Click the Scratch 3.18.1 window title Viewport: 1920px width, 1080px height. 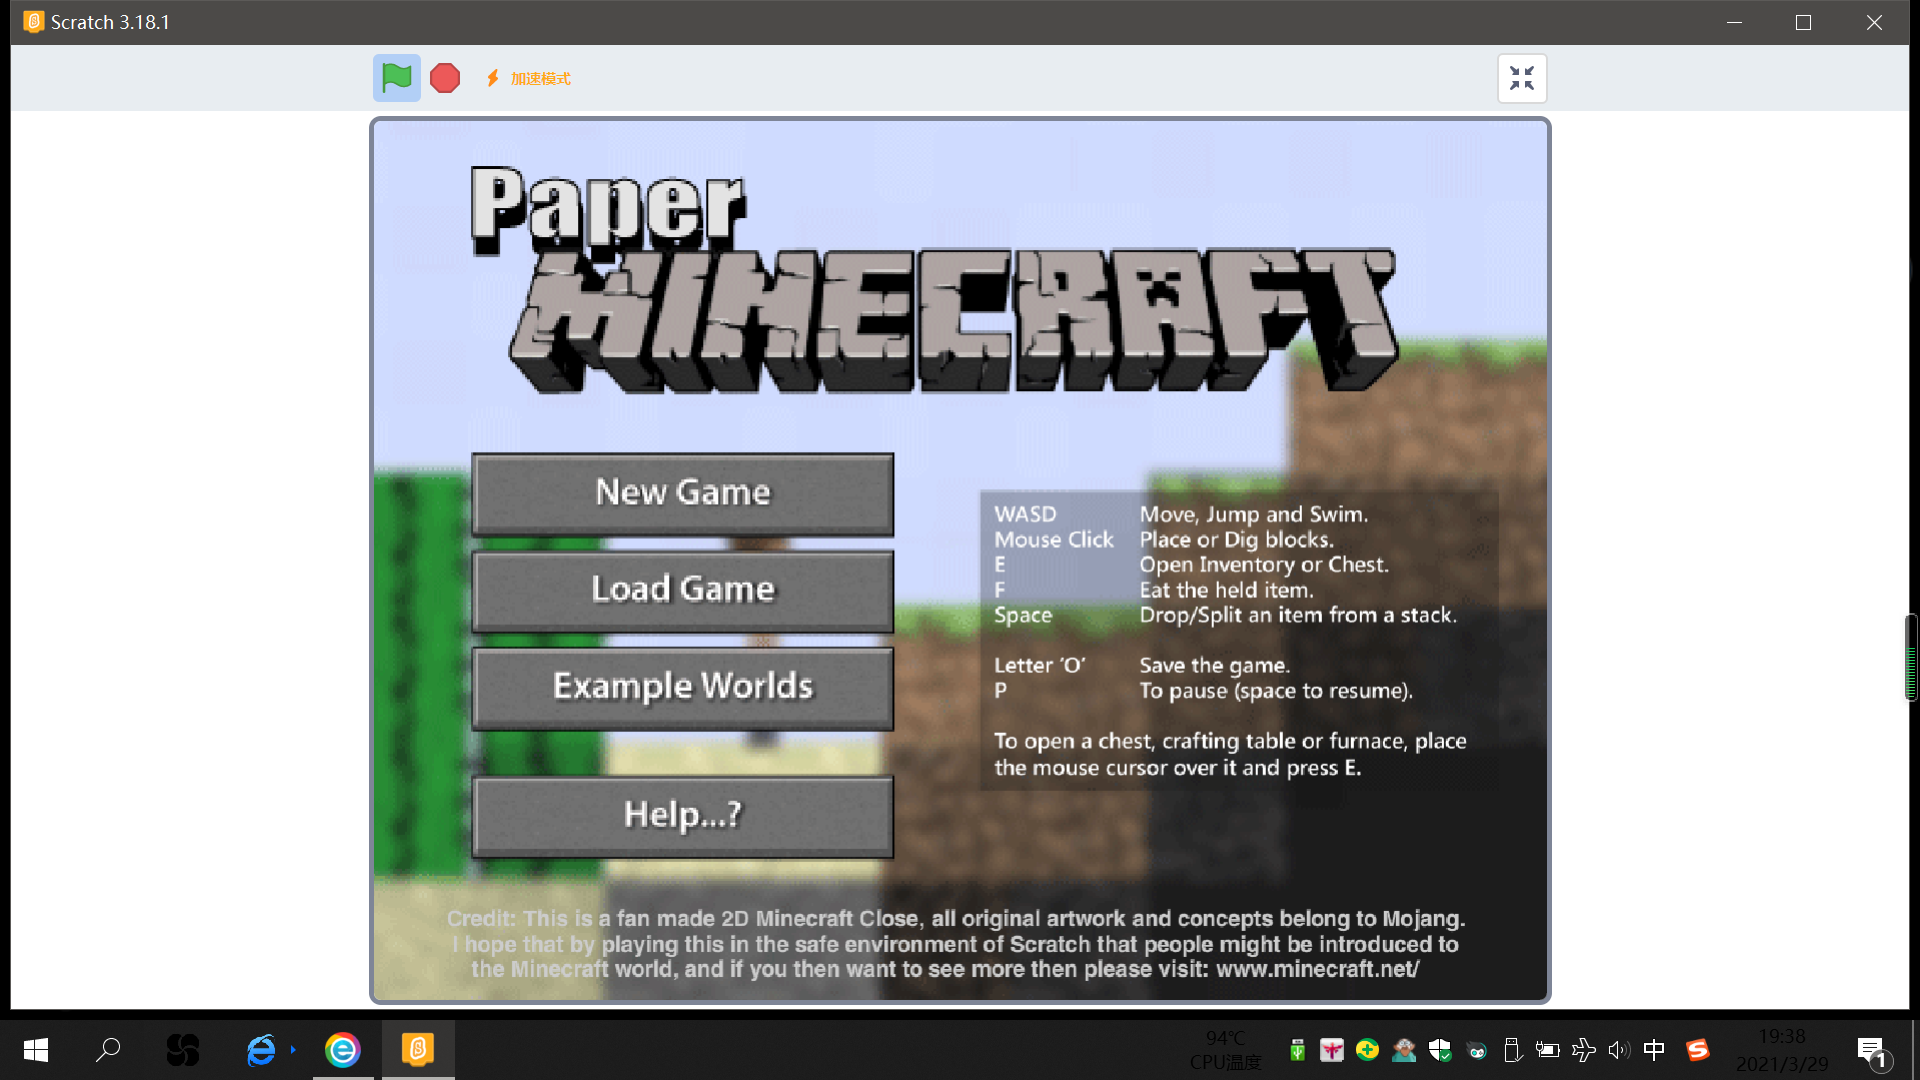(110, 22)
